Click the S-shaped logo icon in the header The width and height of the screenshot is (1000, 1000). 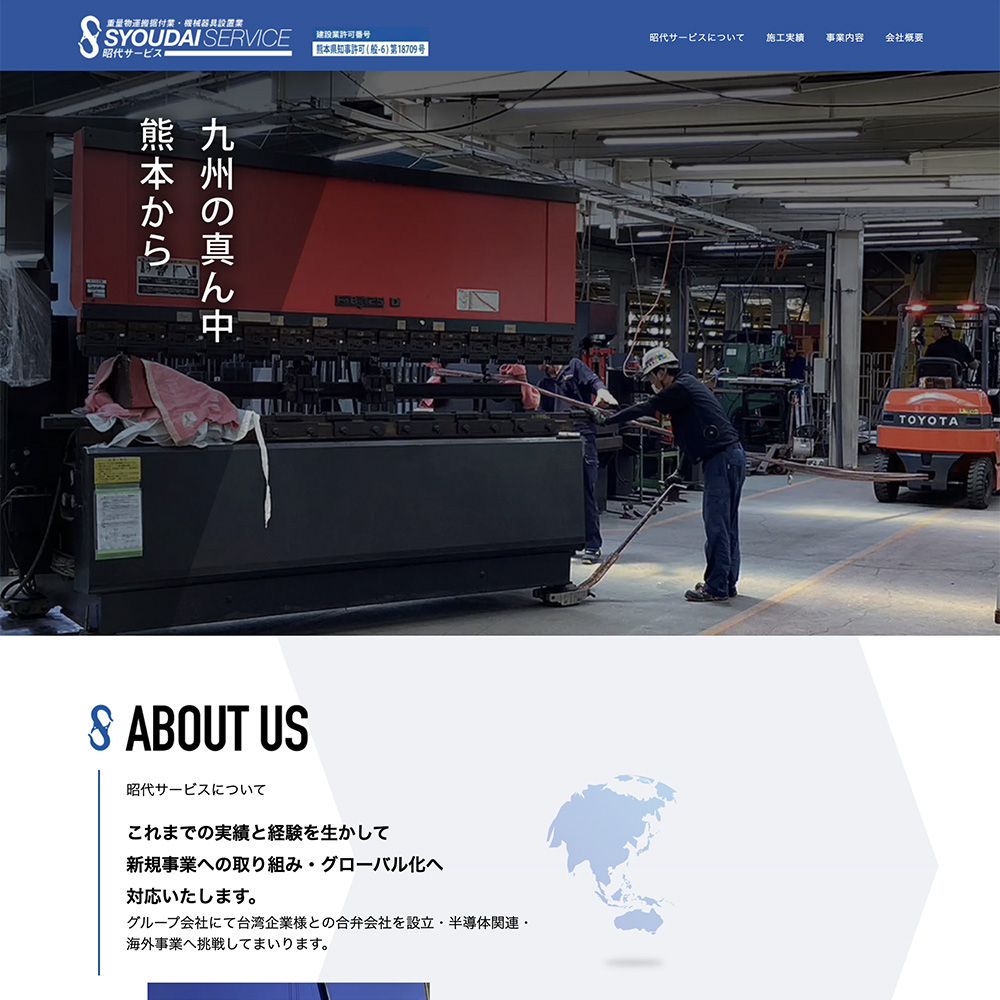(91, 36)
